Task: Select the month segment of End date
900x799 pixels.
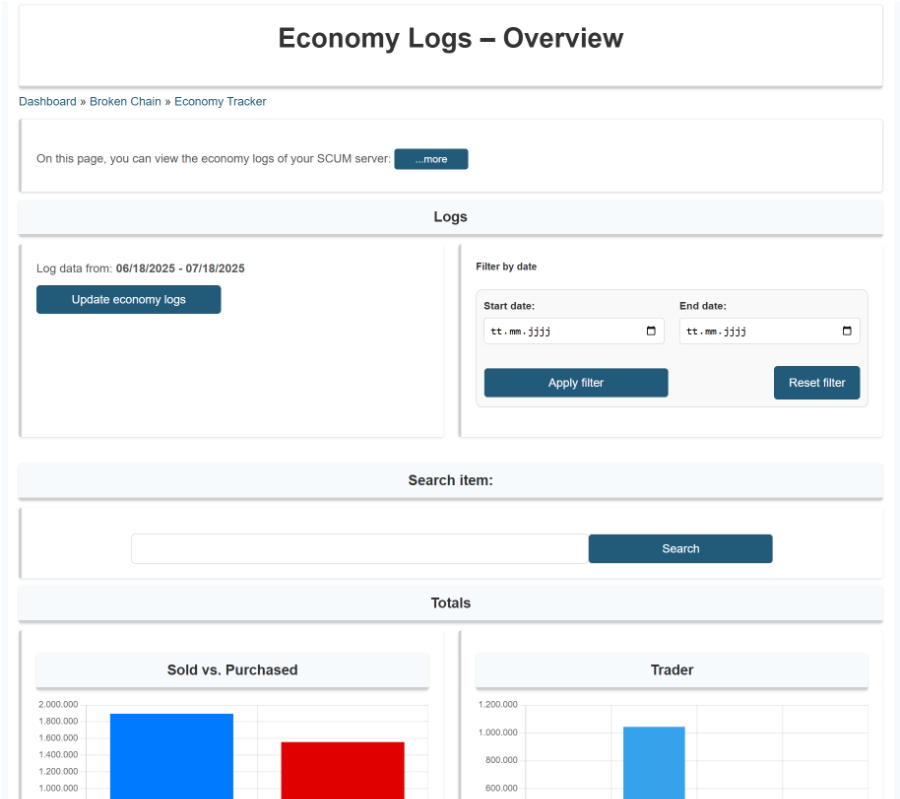Action: tap(713, 332)
